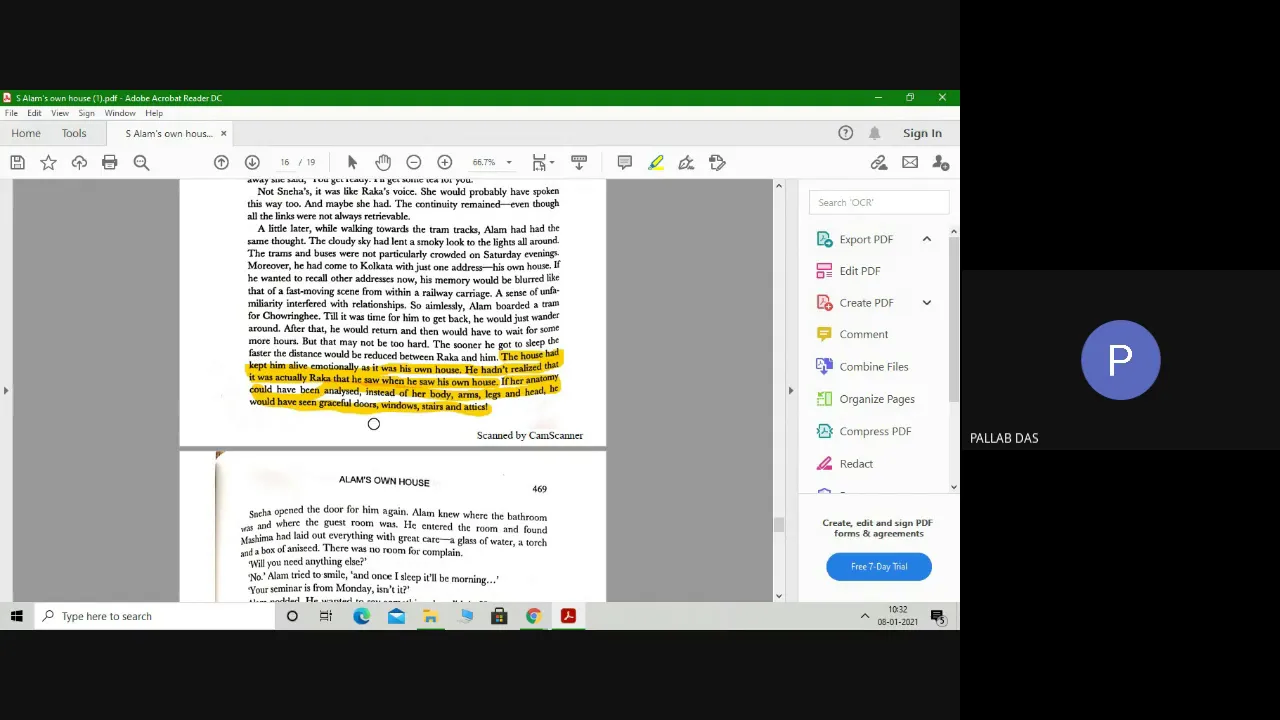The width and height of the screenshot is (1280, 720).
Task: Enable scrolling page display mode
Action: coord(579,162)
